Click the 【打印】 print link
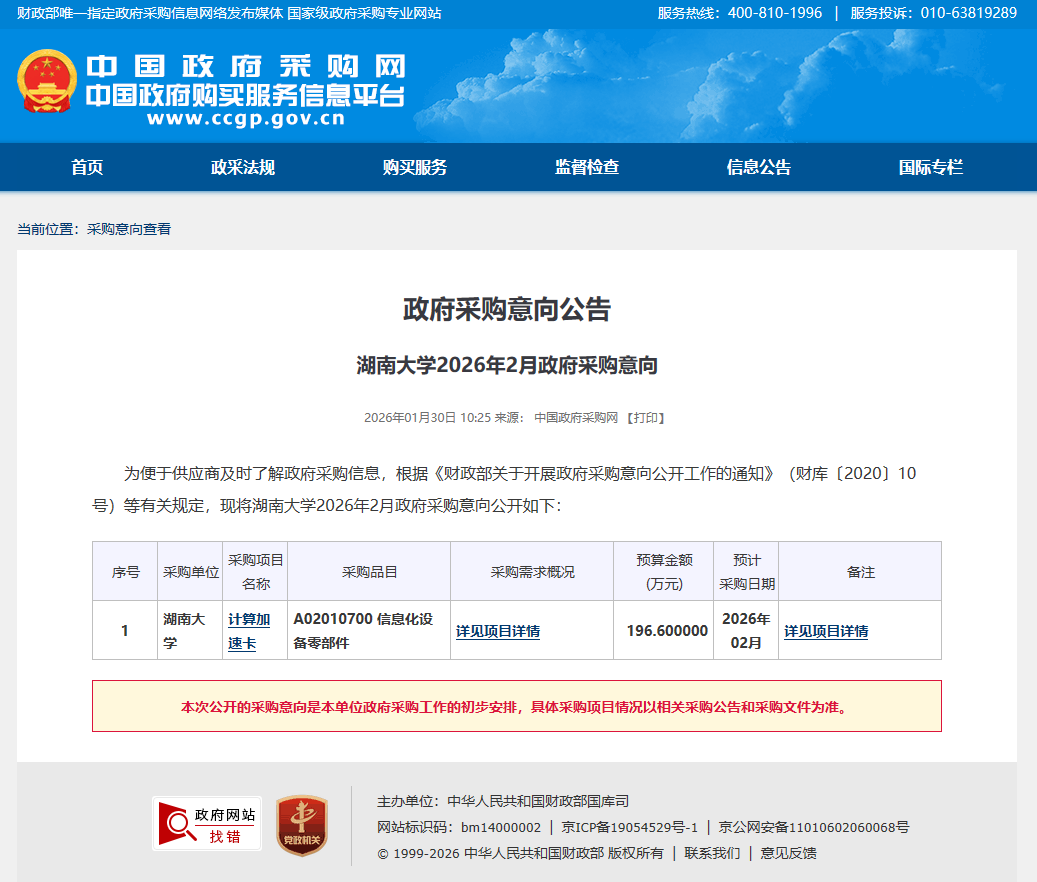This screenshot has height=882, width=1037. [645, 418]
